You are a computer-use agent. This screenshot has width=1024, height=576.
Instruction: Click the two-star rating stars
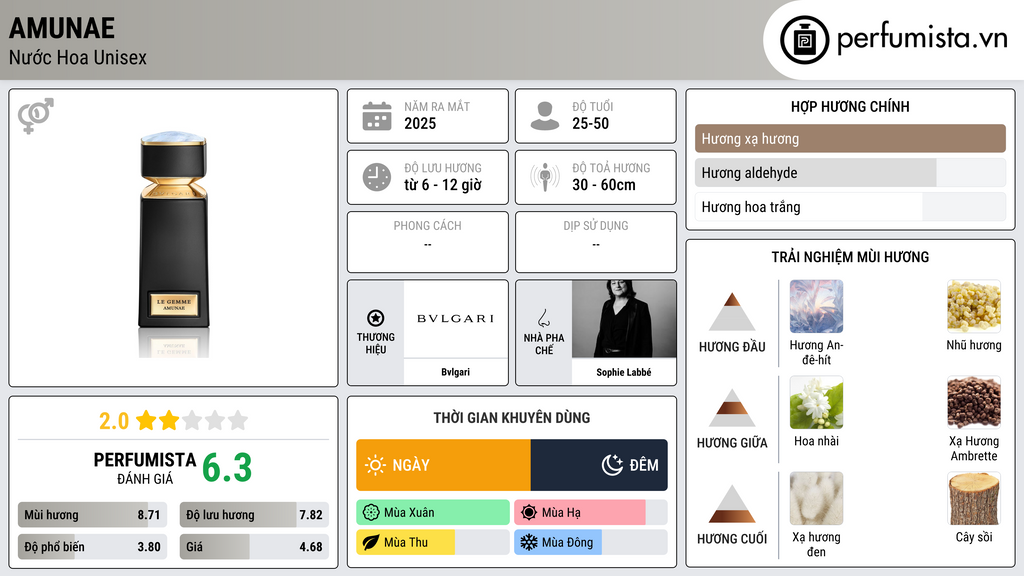tap(192, 420)
